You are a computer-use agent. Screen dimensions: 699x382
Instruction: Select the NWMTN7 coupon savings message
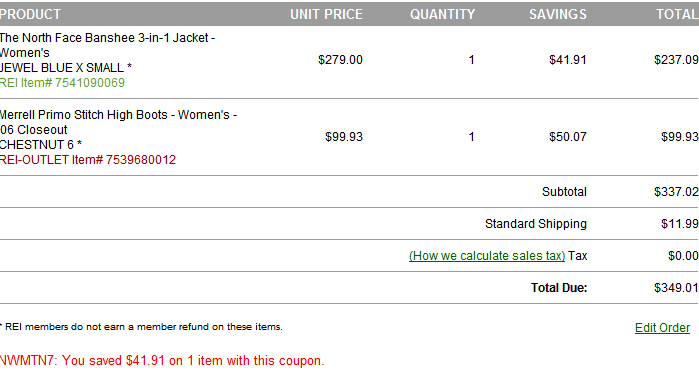coord(162,361)
